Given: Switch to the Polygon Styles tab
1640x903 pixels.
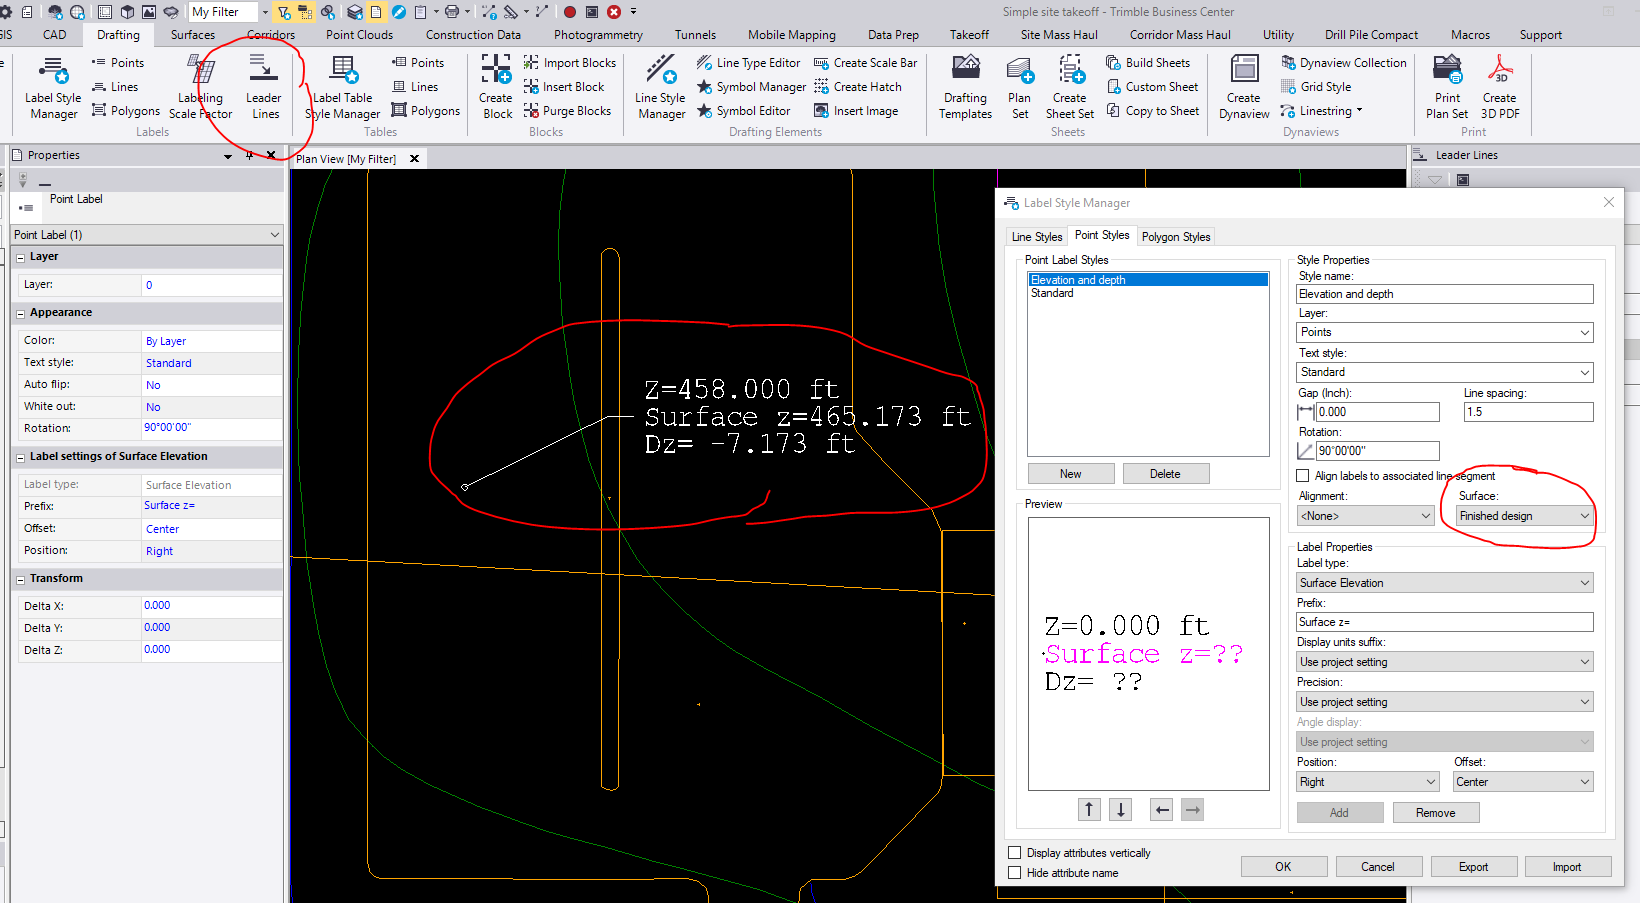Looking at the screenshot, I should click(x=1175, y=236).
